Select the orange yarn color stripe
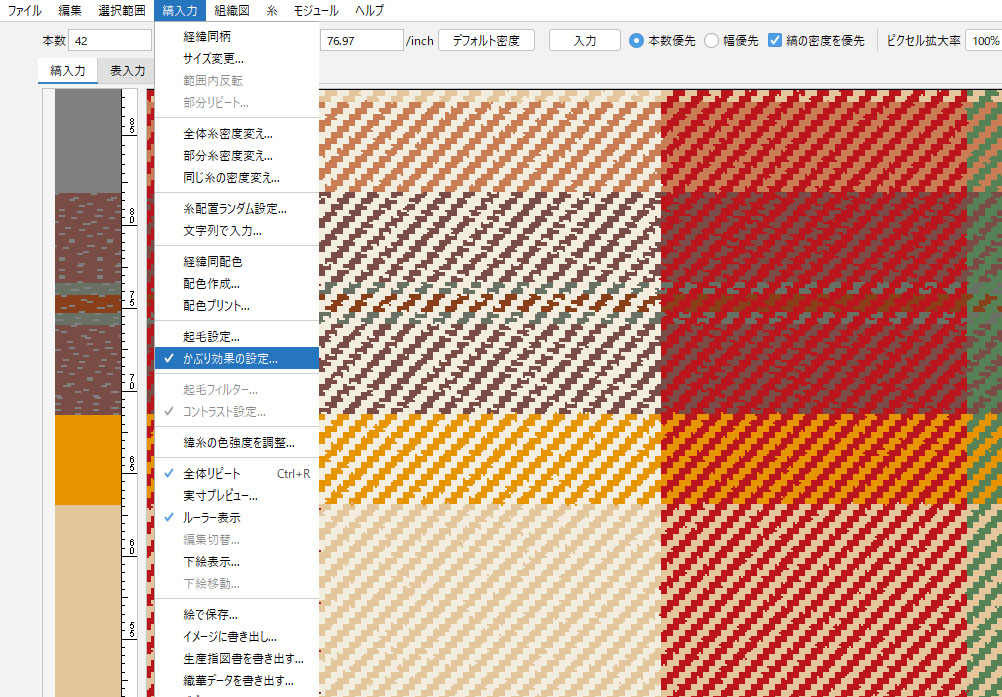This screenshot has height=697, width=1002. (87, 460)
